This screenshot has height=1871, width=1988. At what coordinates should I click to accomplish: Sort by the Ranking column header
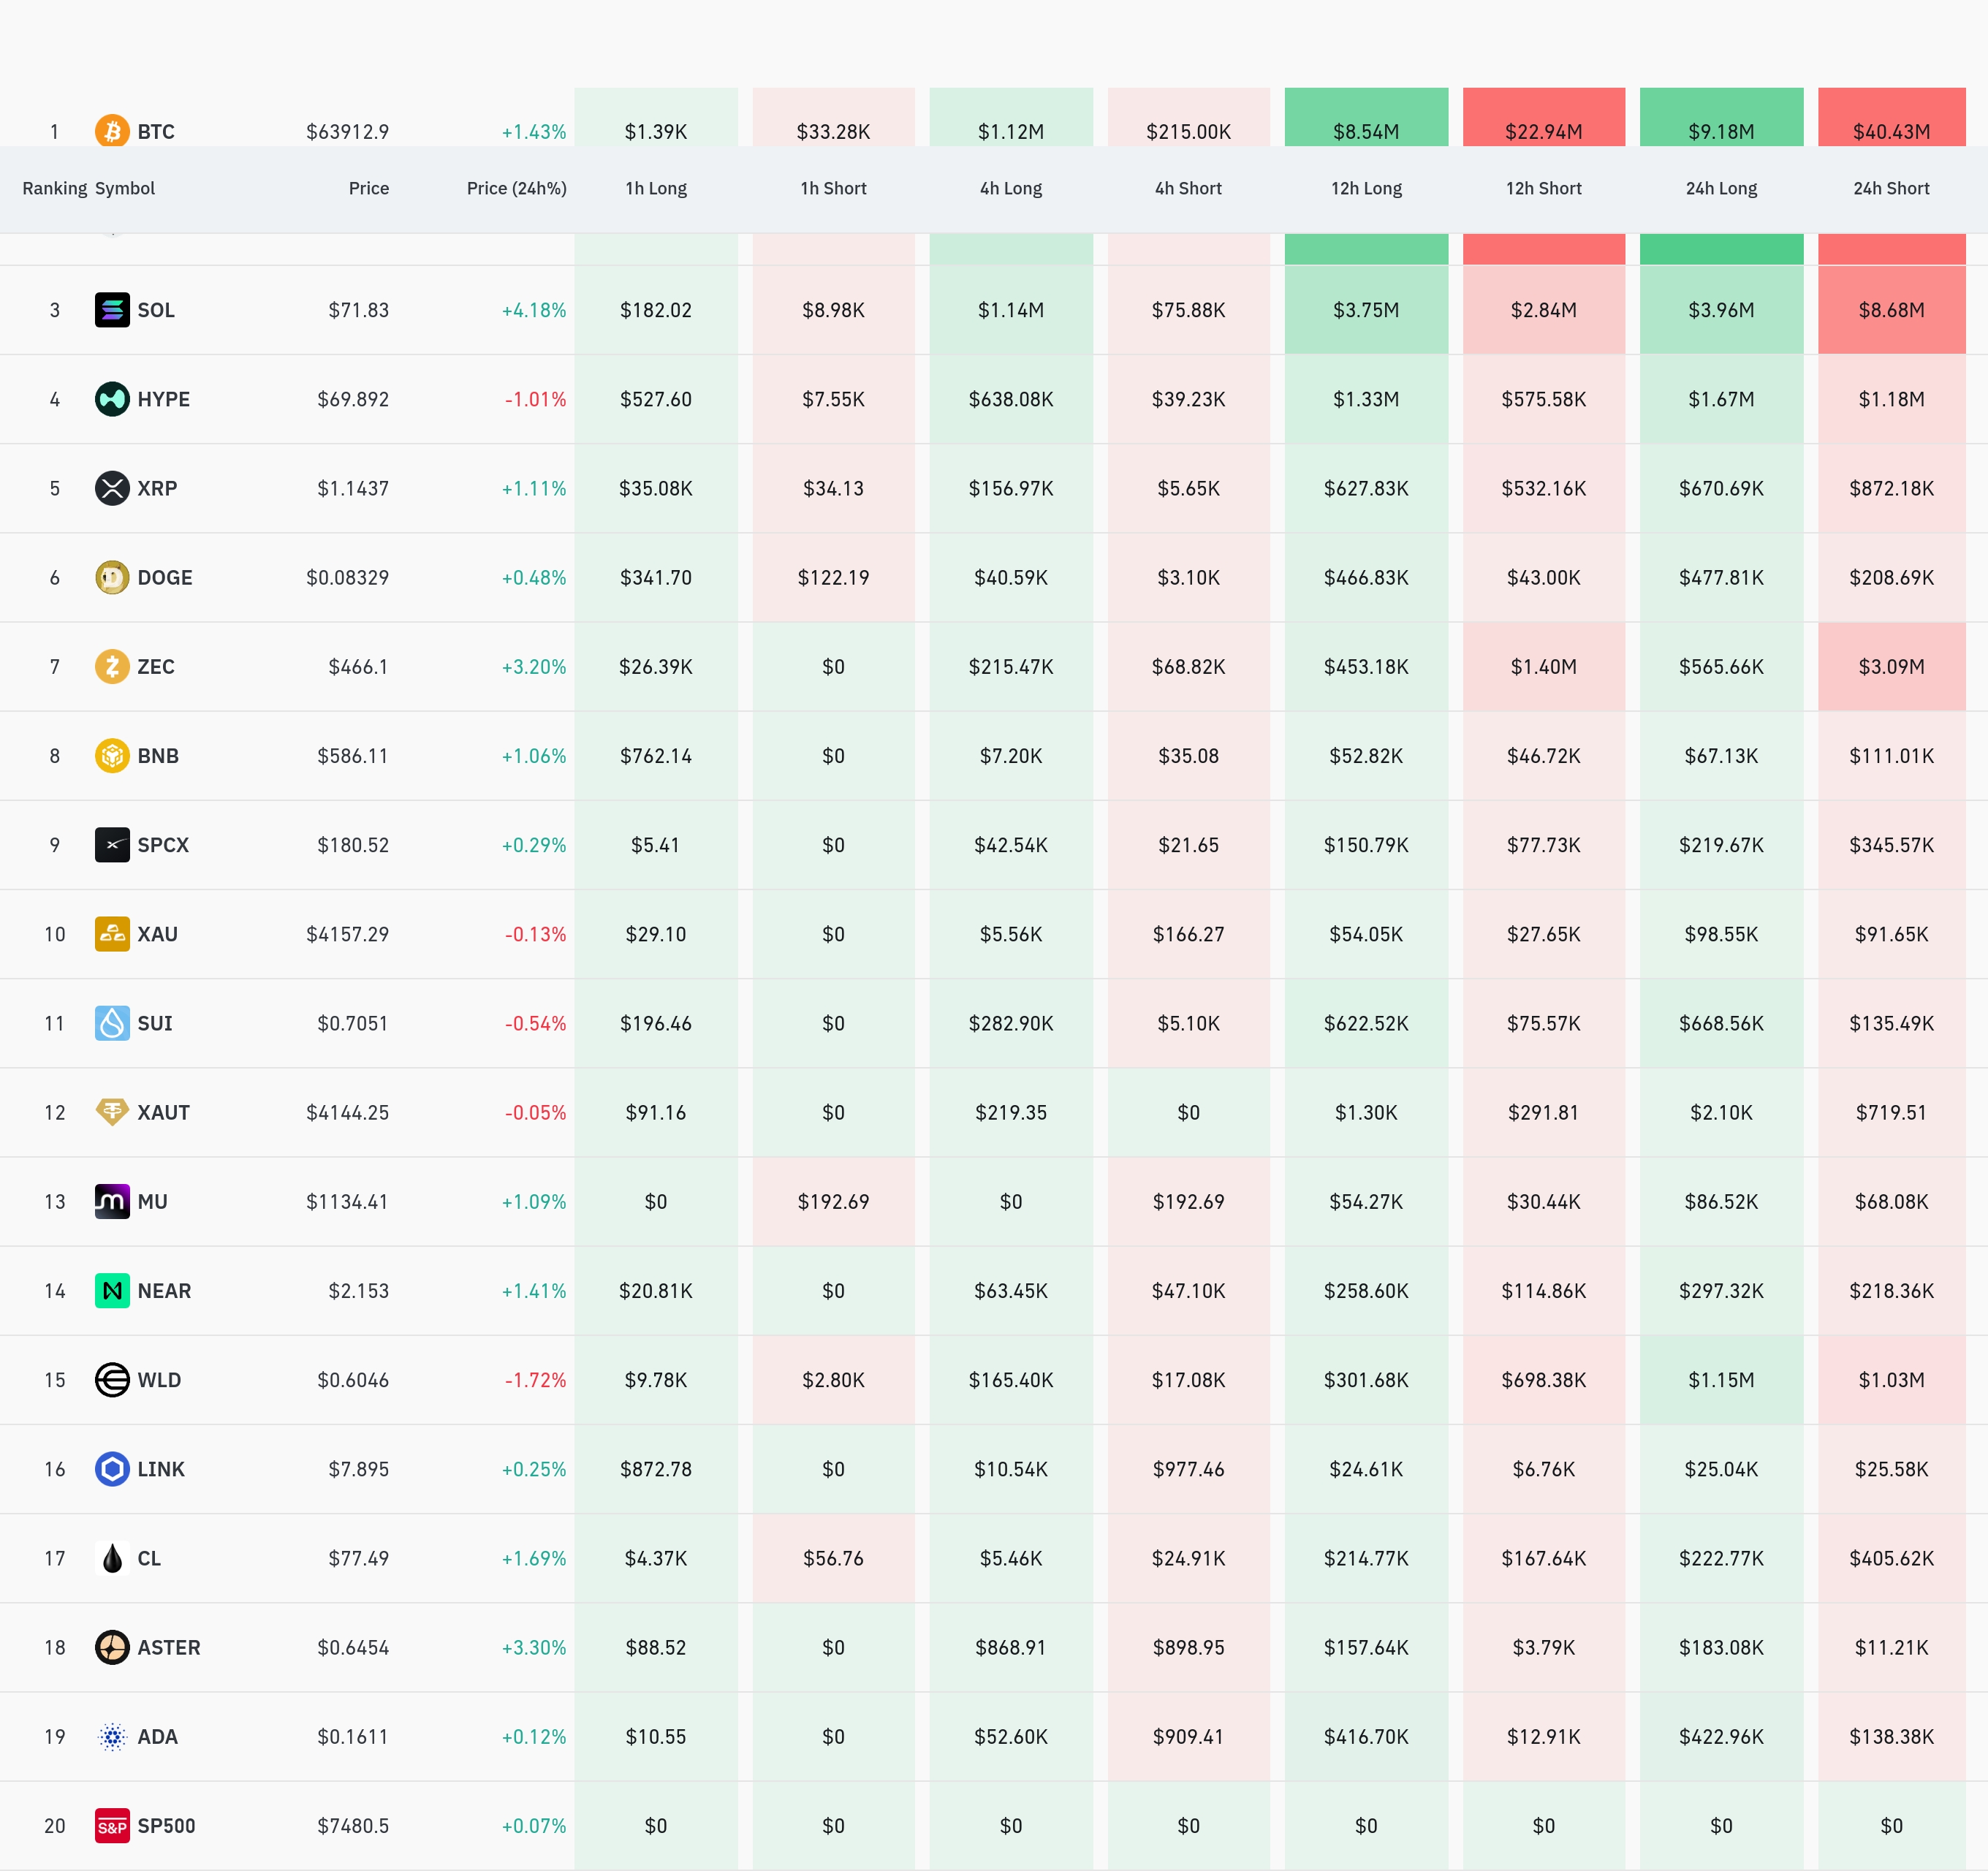coord(54,188)
